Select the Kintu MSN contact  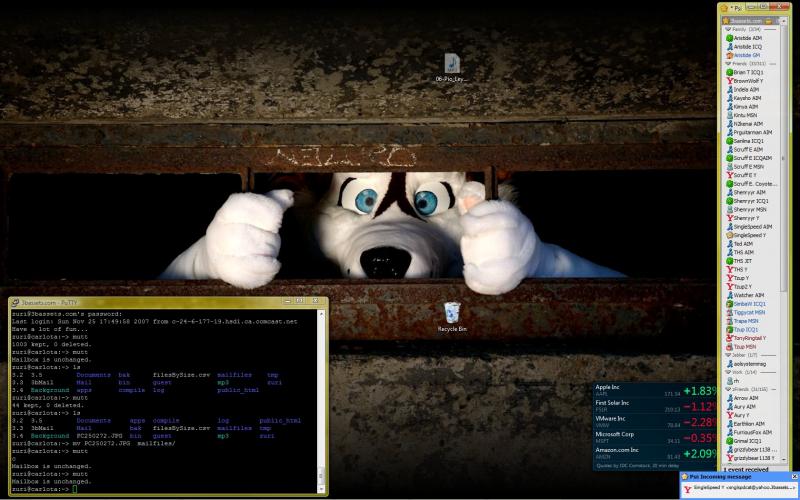point(746,115)
